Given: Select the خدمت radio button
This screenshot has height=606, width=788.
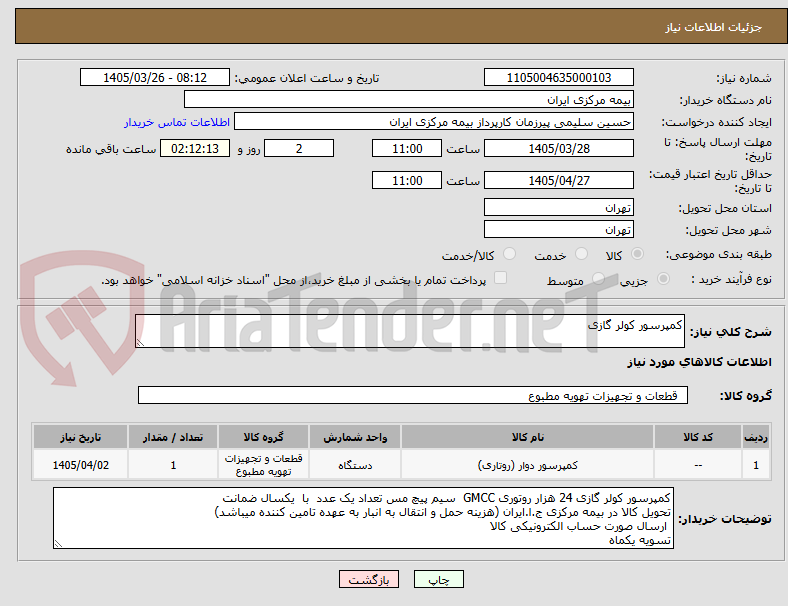Looking at the screenshot, I should point(581,254).
